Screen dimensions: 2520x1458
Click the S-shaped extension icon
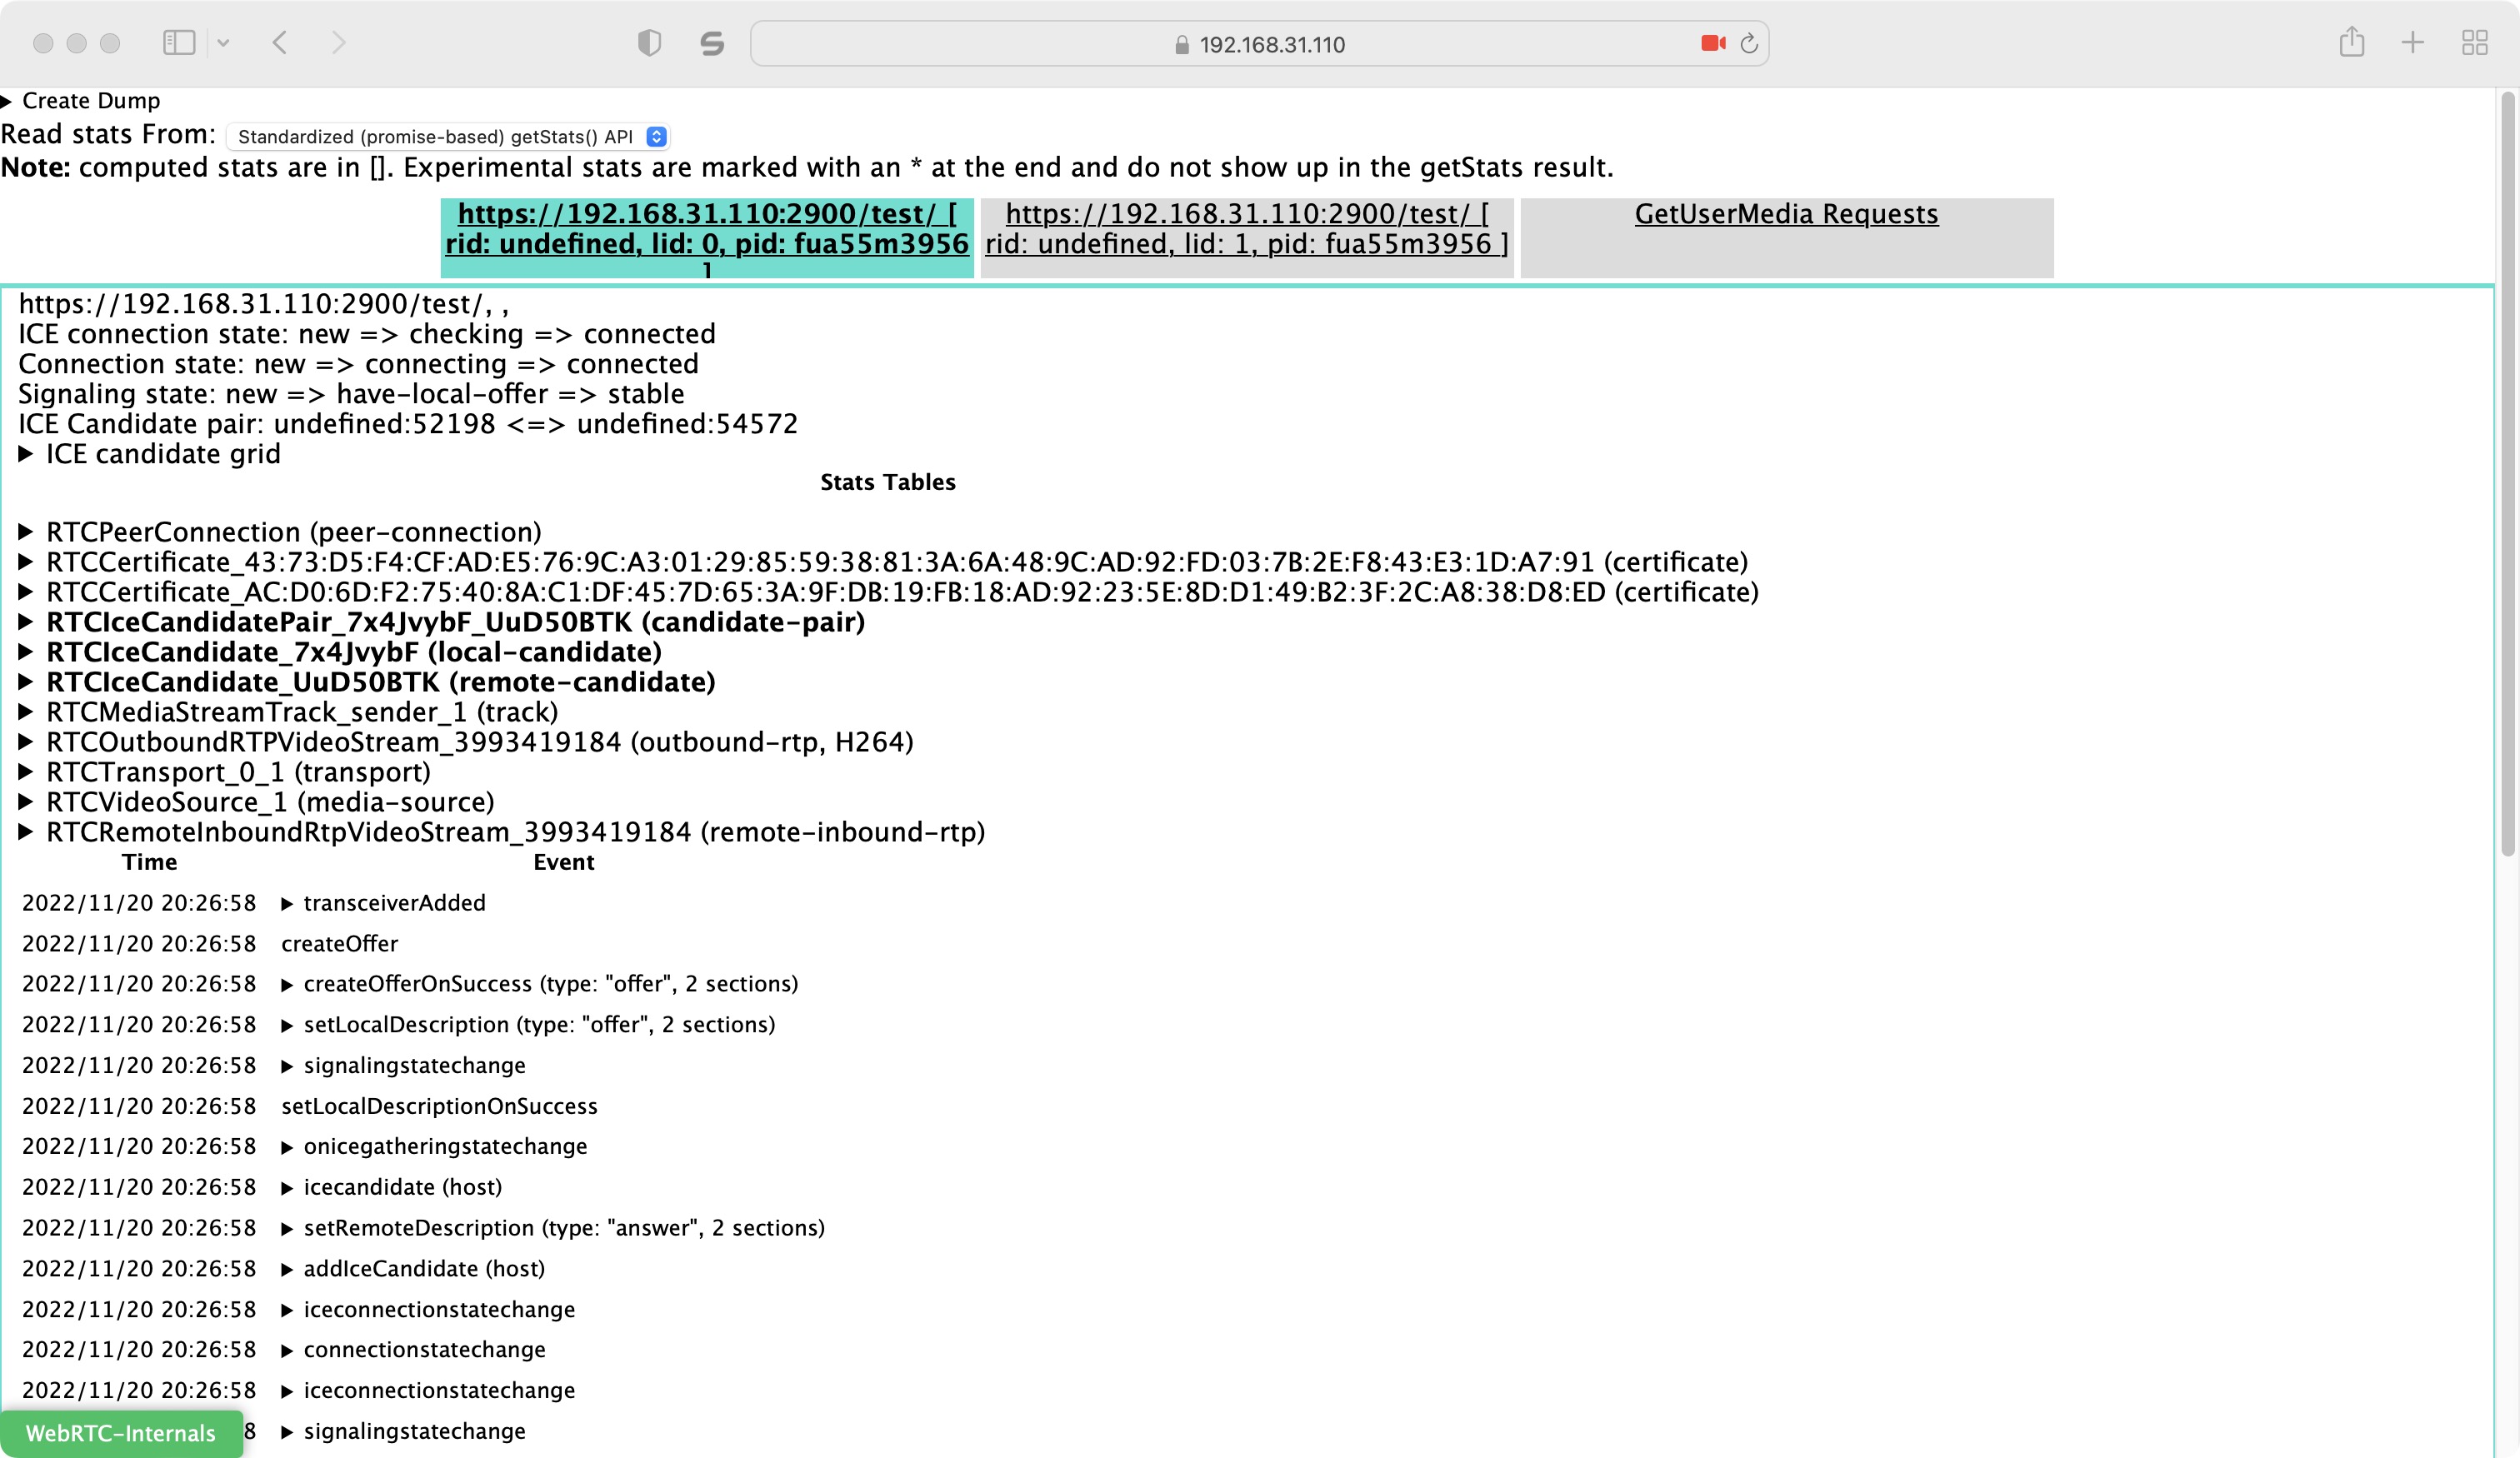(712, 43)
